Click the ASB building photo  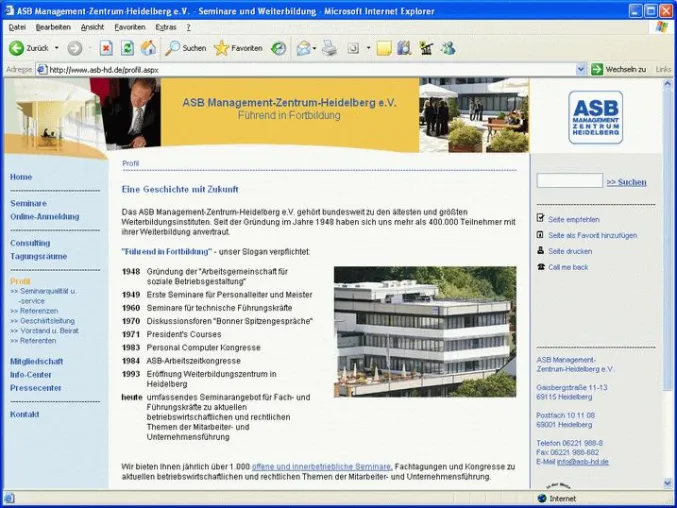pyautogui.click(x=425, y=331)
